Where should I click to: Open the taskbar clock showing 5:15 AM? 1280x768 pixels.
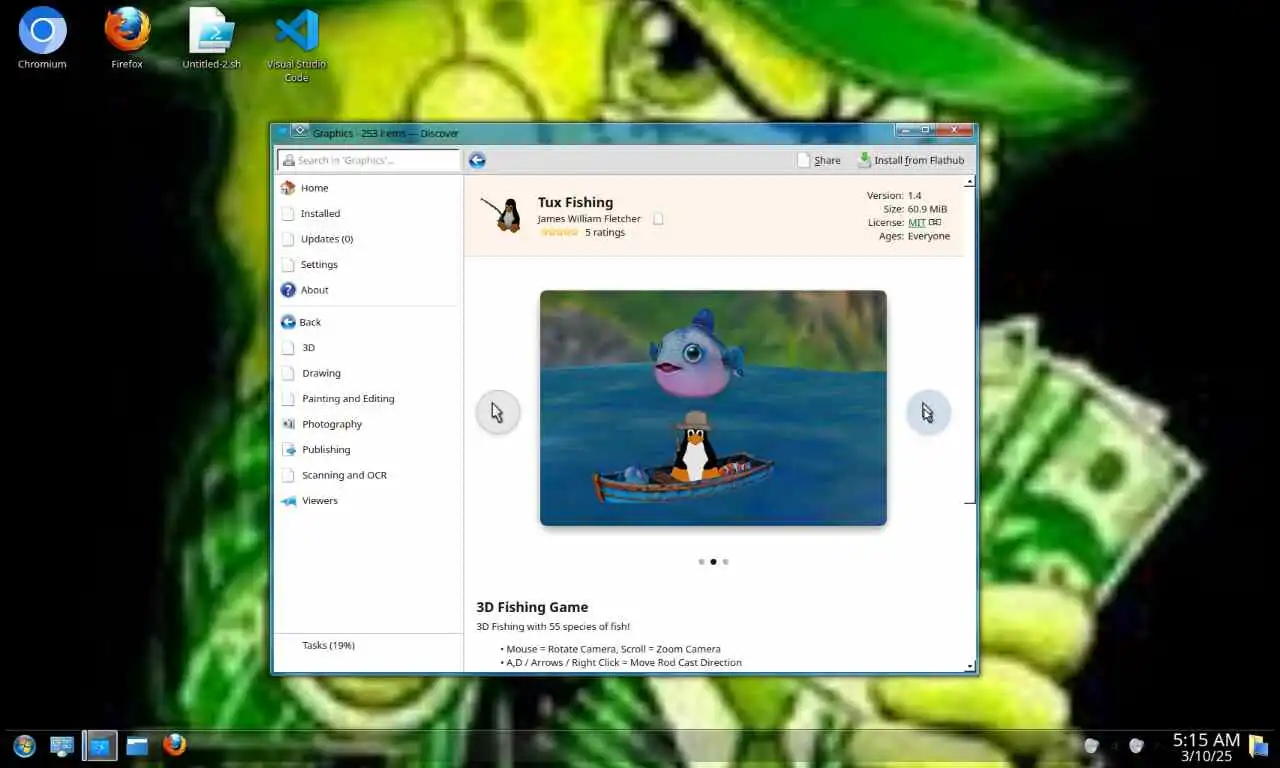pos(1206,748)
